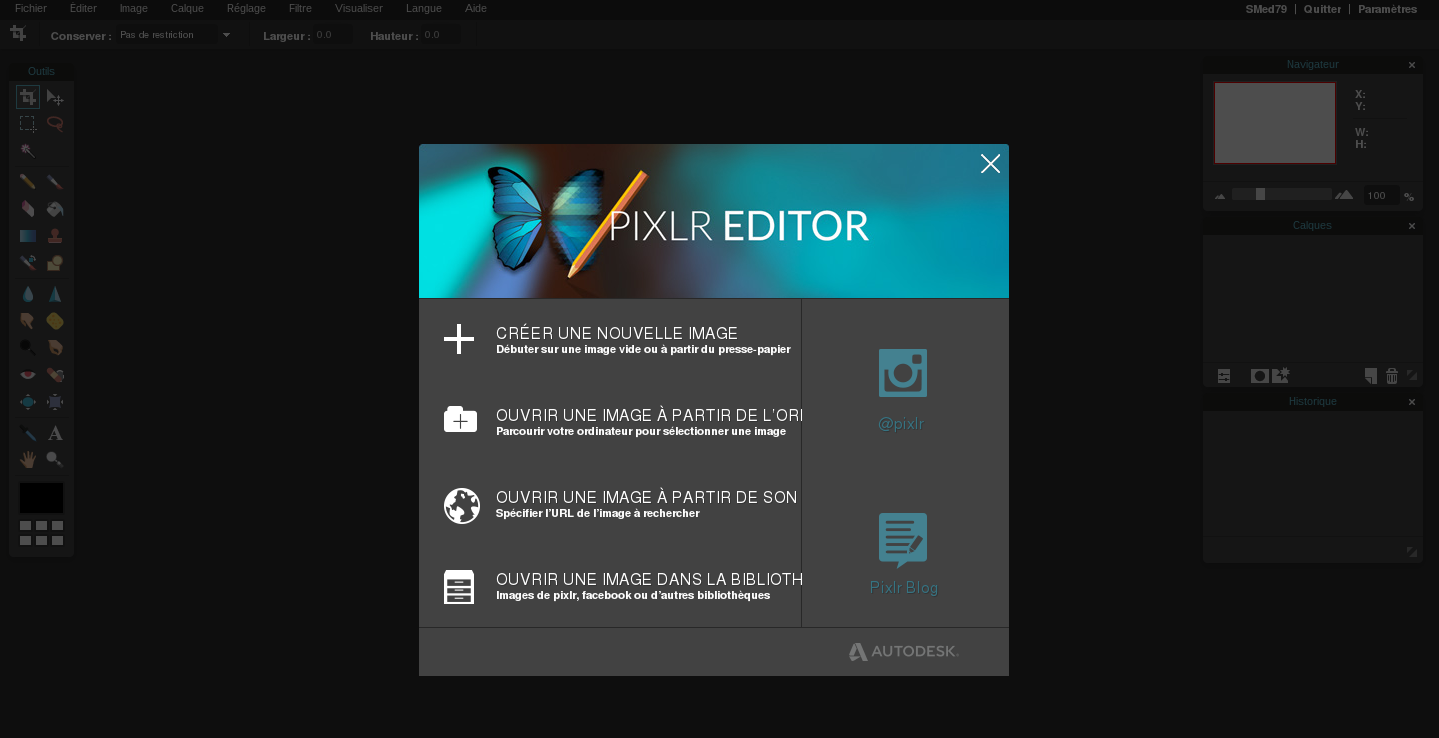This screenshot has width=1439, height=738.
Task: Click the small mountain zoom-out icon
Action: pos(1220,196)
